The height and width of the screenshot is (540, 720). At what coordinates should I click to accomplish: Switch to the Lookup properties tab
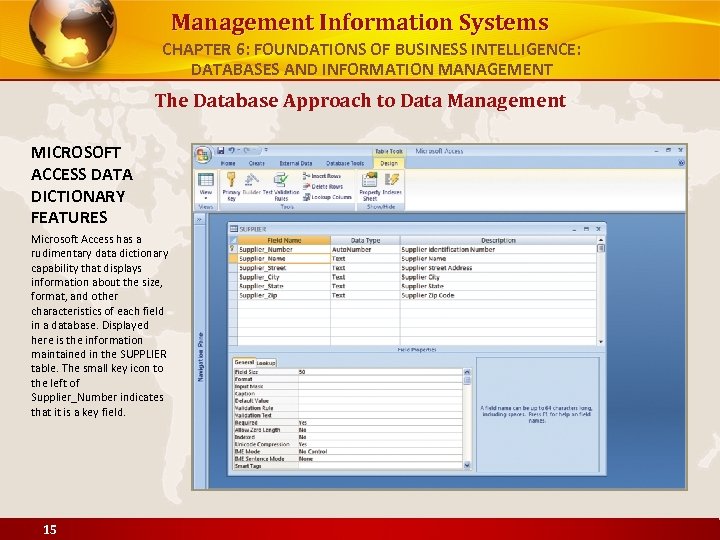tap(265, 363)
